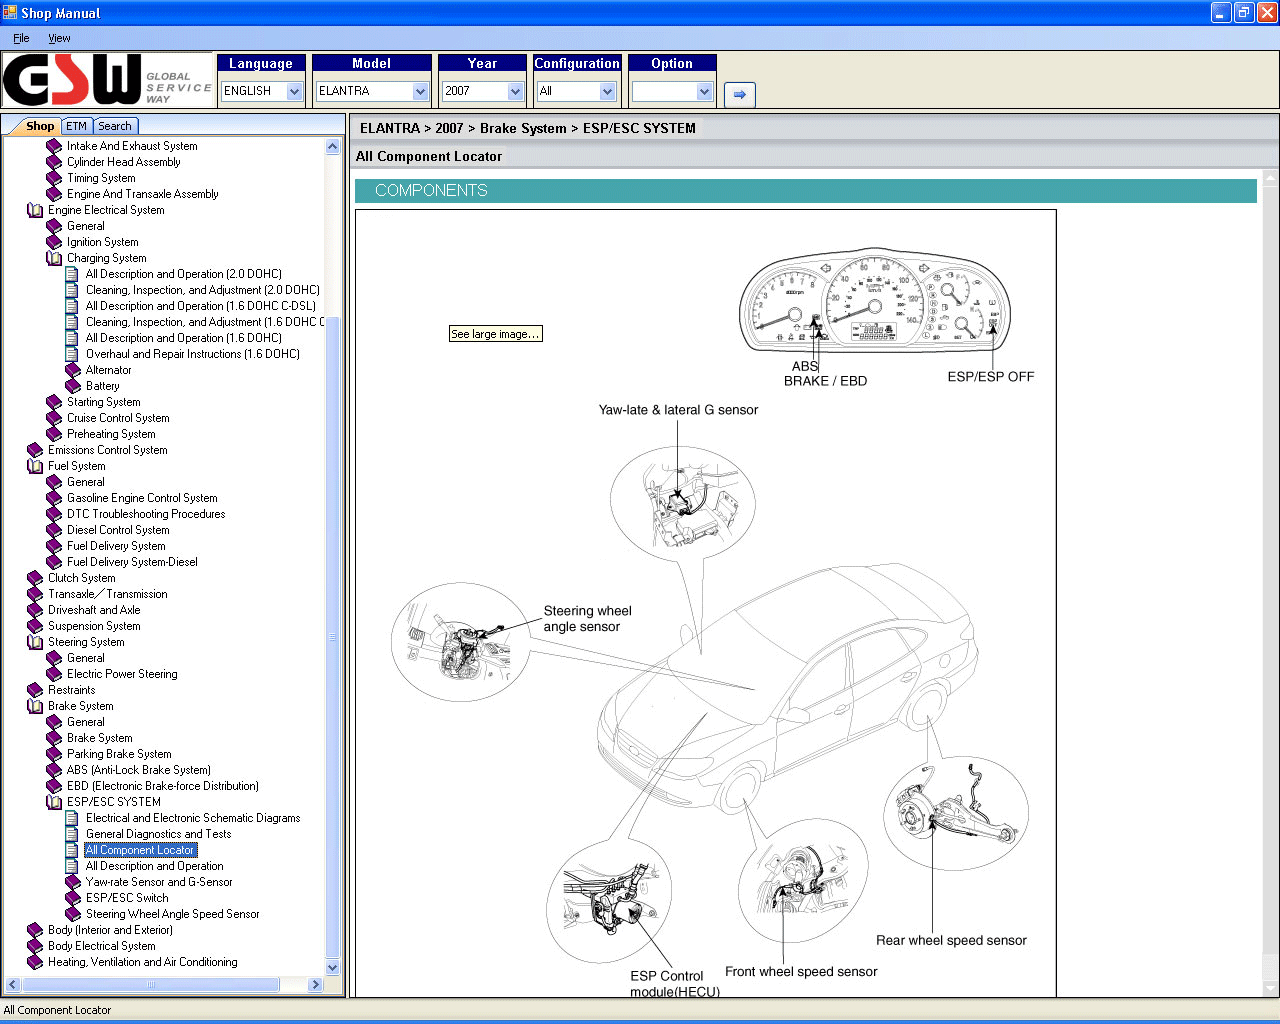Click the open book icon beside Steering System
Viewport: 1280px width, 1024px height.
pos(35,642)
